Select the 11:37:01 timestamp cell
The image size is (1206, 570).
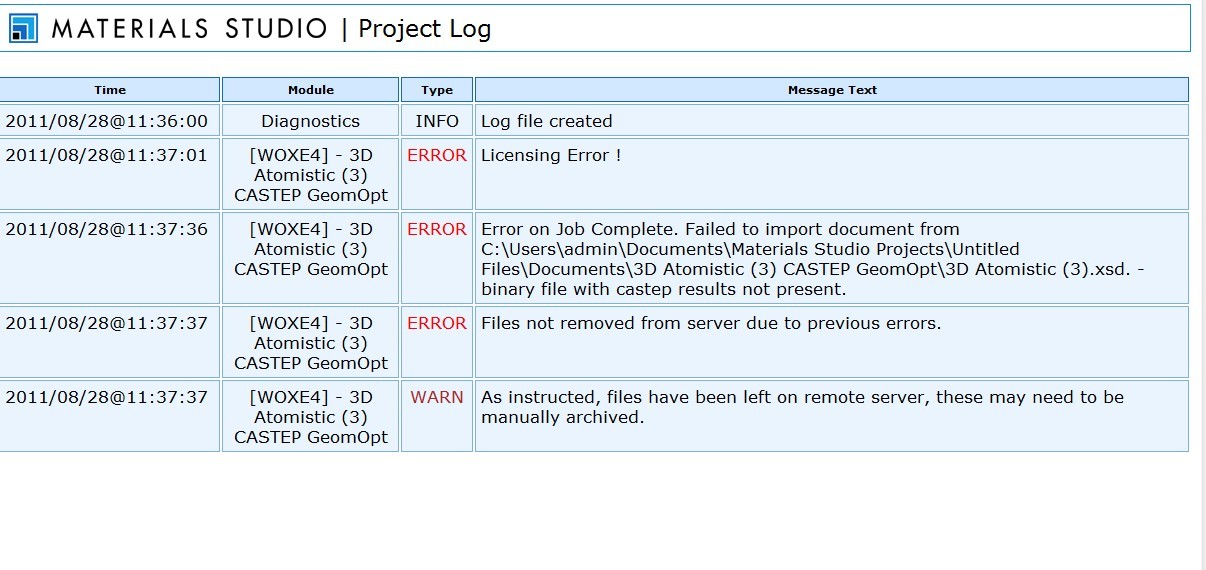pyautogui.click(x=107, y=155)
